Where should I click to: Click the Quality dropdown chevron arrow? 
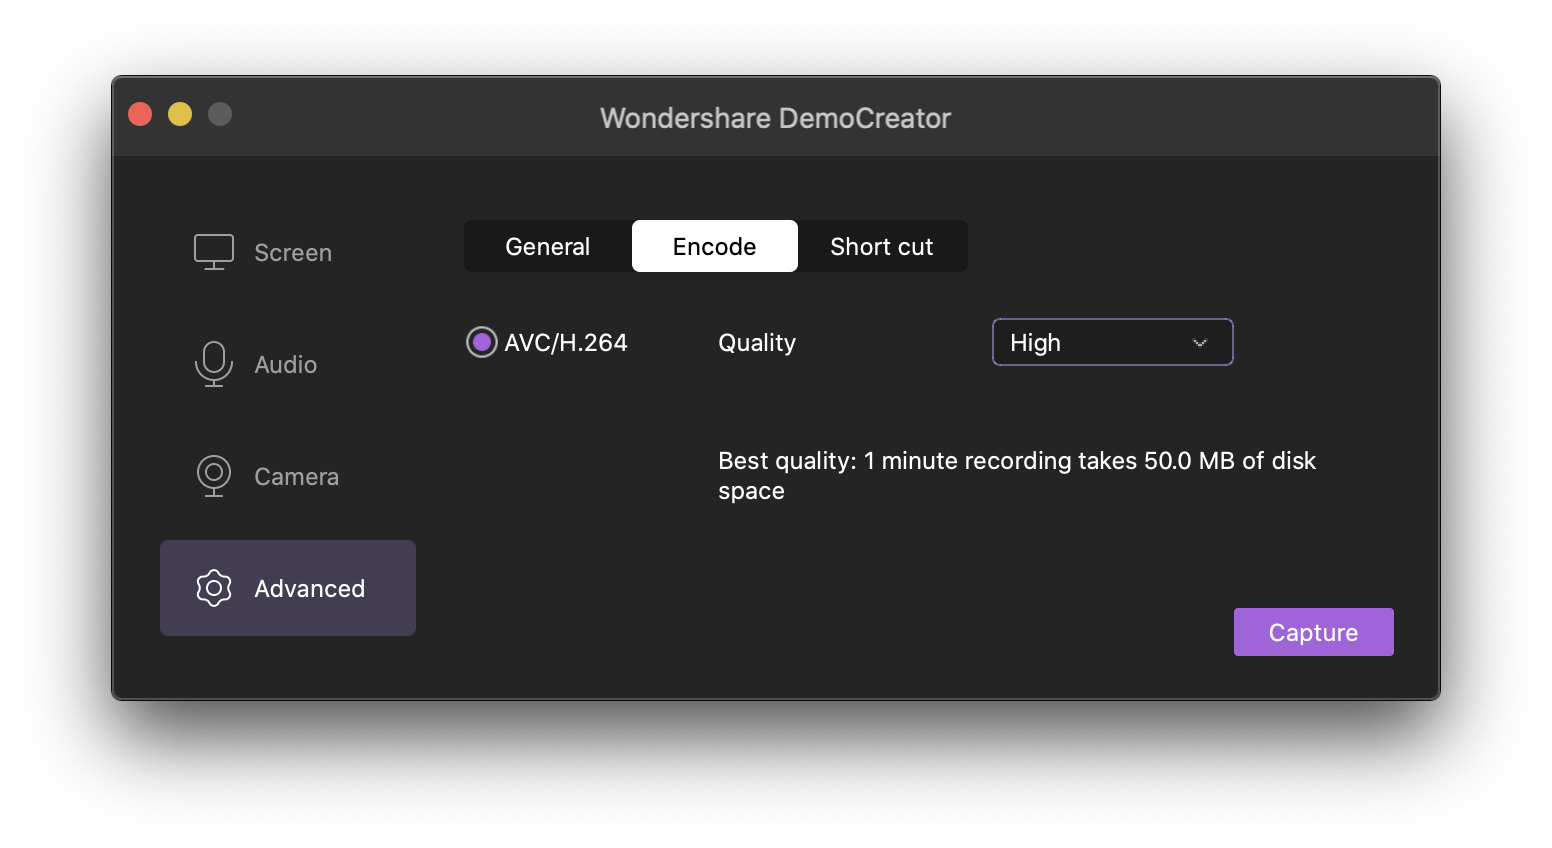click(1200, 343)
